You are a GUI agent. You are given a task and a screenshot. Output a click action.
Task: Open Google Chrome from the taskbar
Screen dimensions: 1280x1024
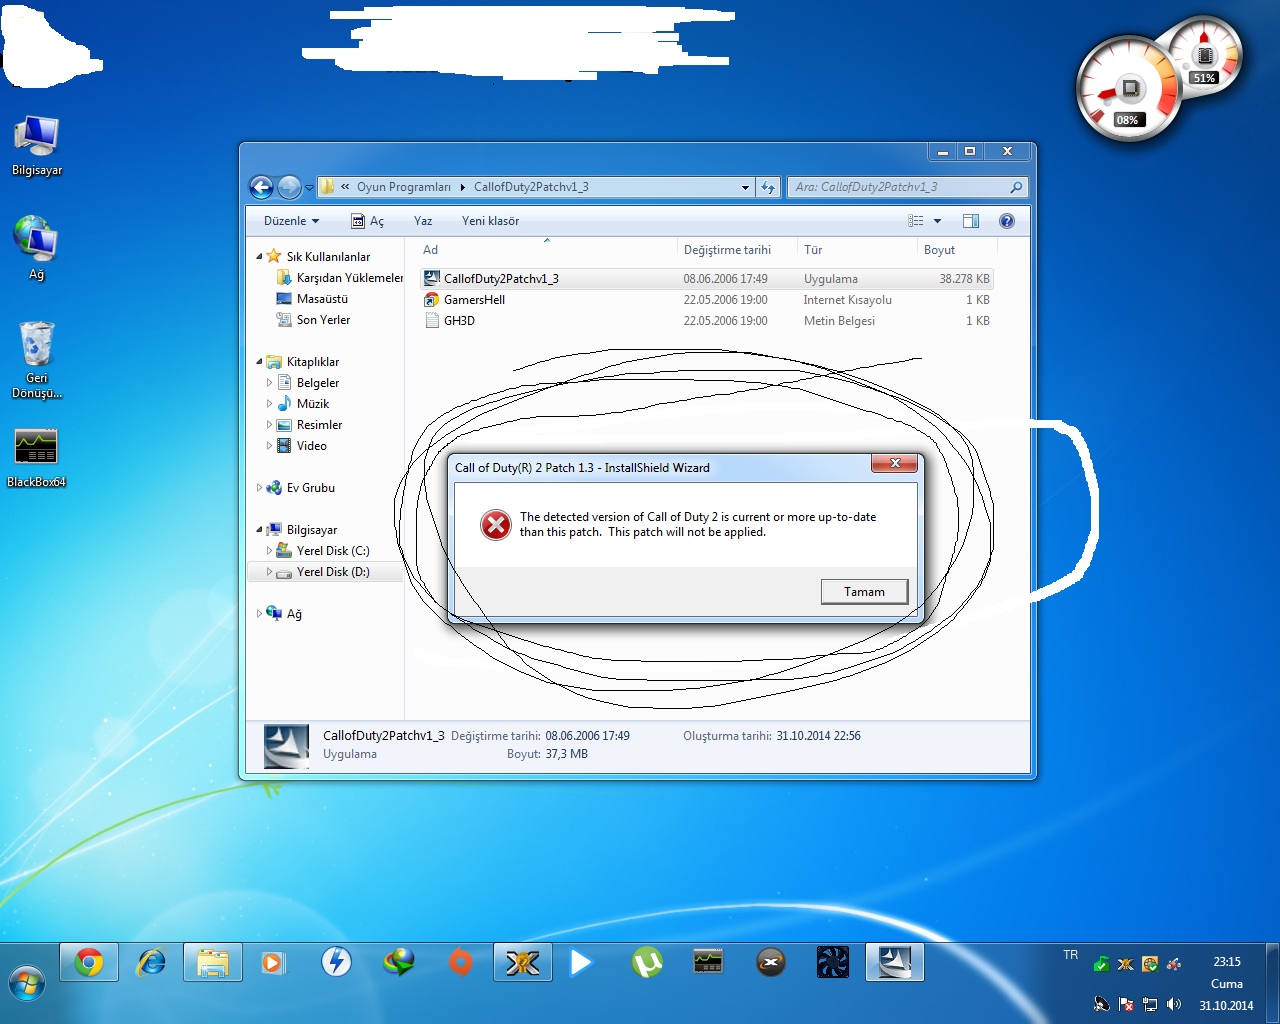point(89,963)
